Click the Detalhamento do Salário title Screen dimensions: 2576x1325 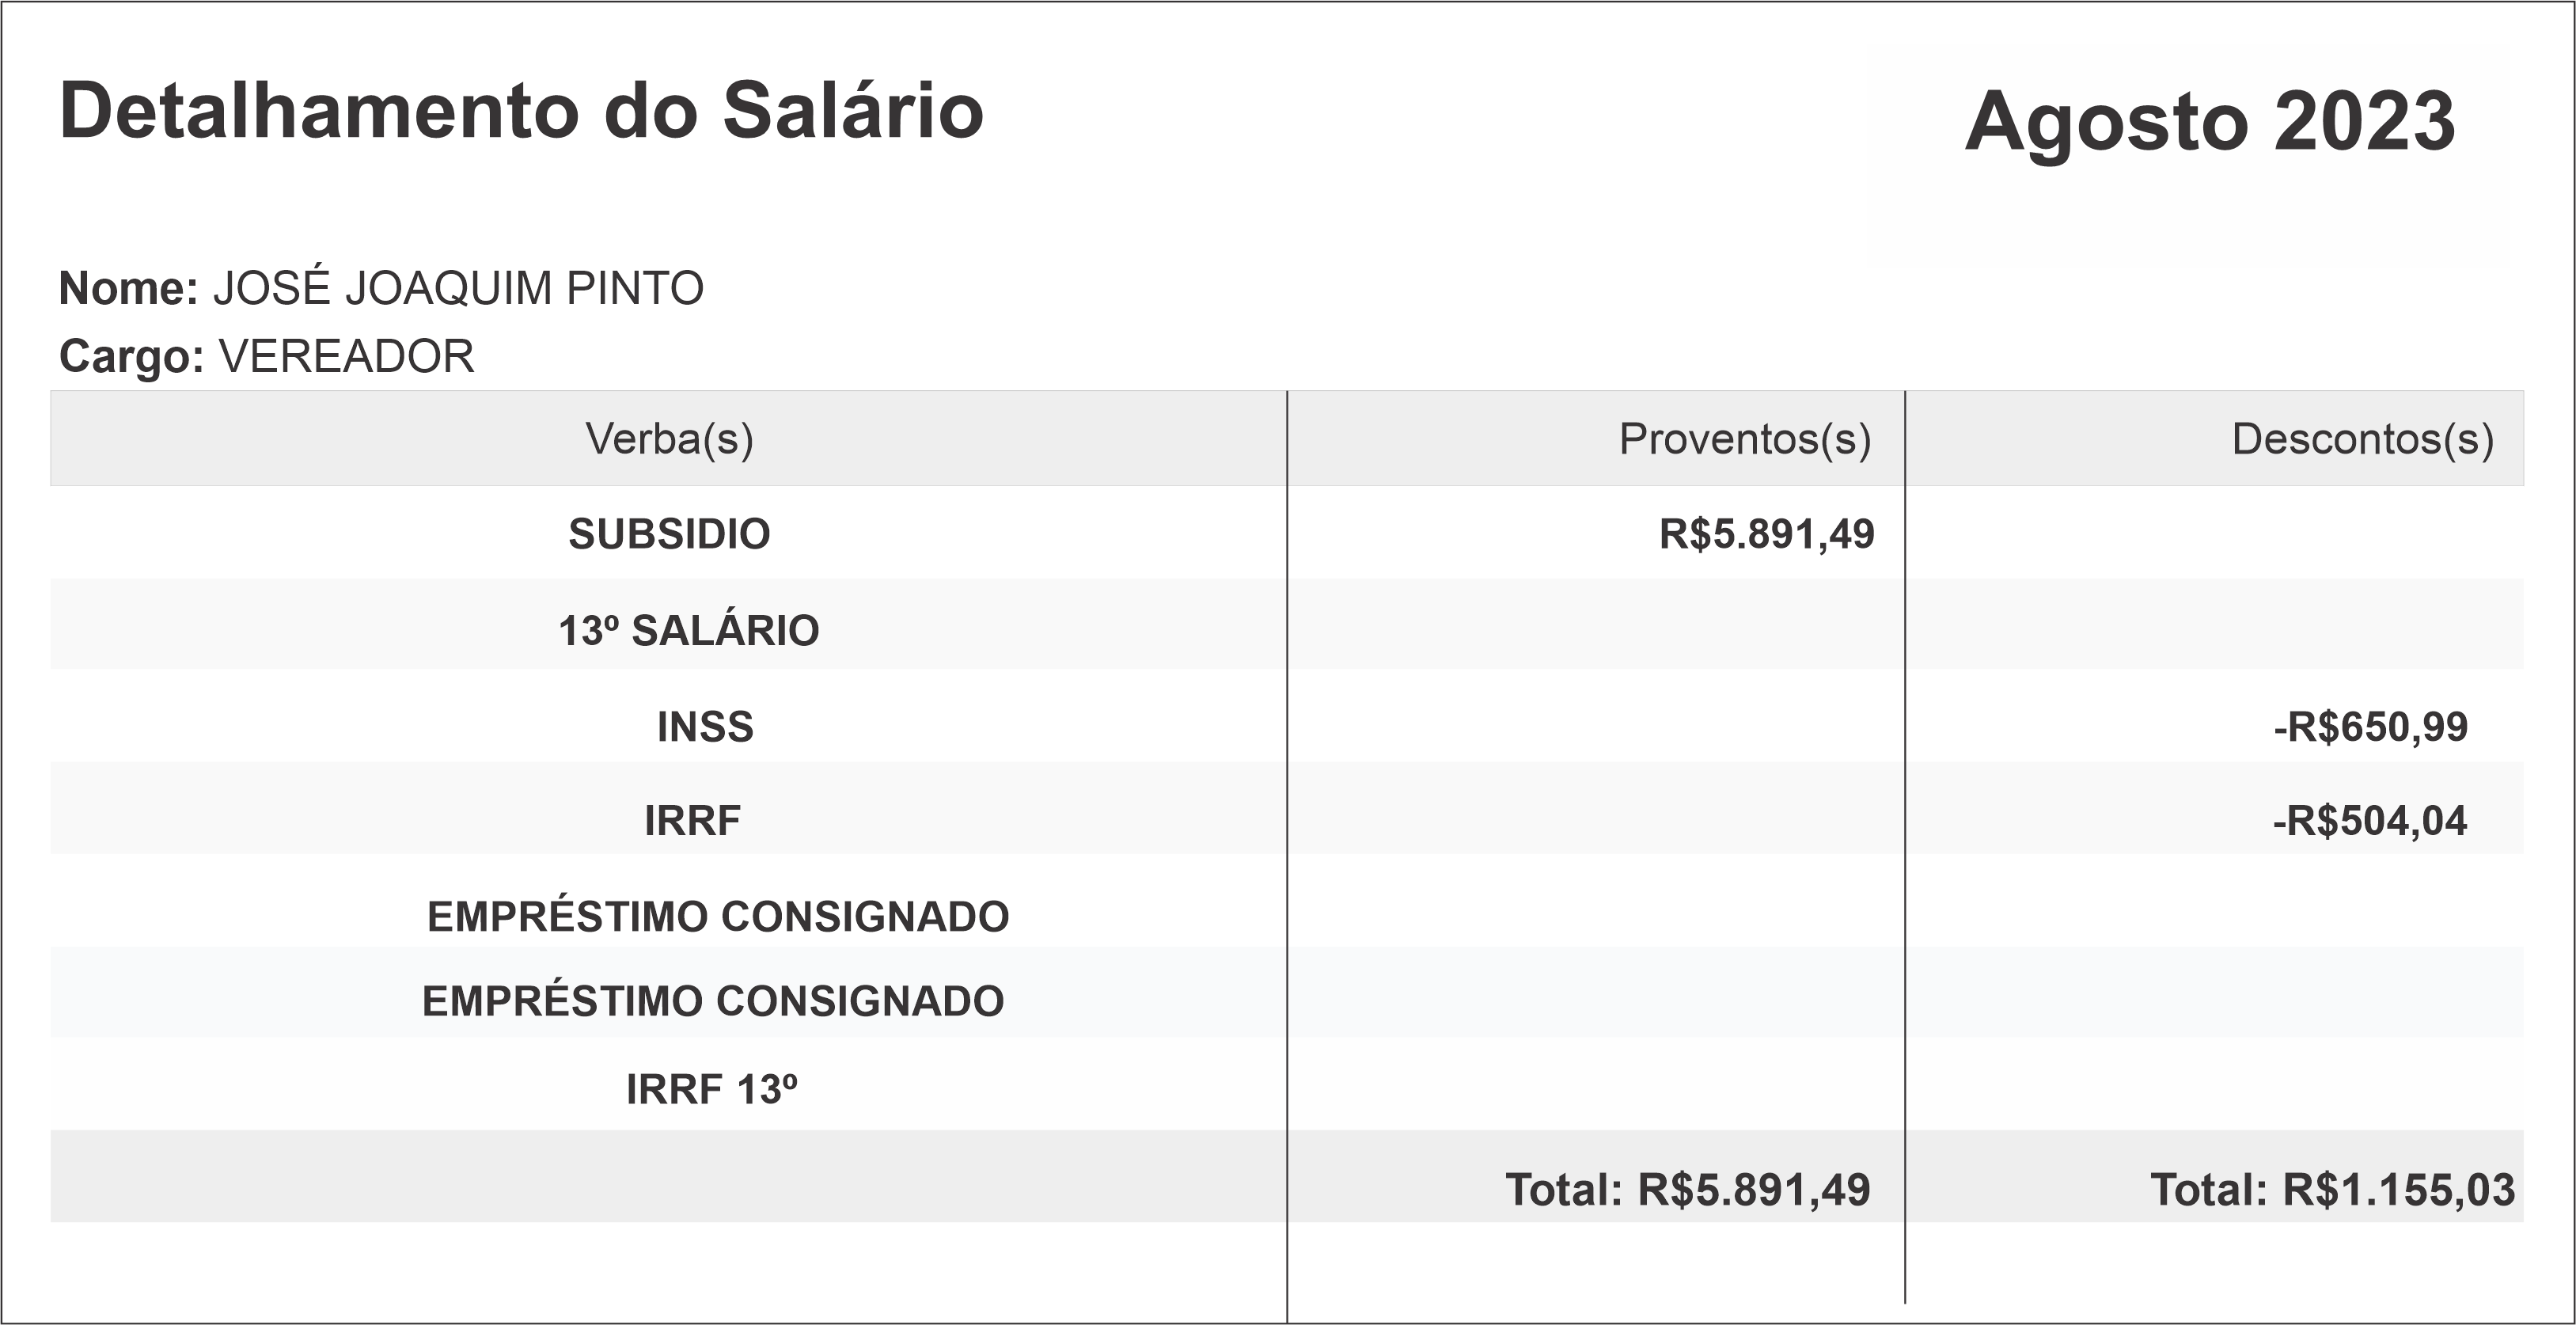point(521,111)
